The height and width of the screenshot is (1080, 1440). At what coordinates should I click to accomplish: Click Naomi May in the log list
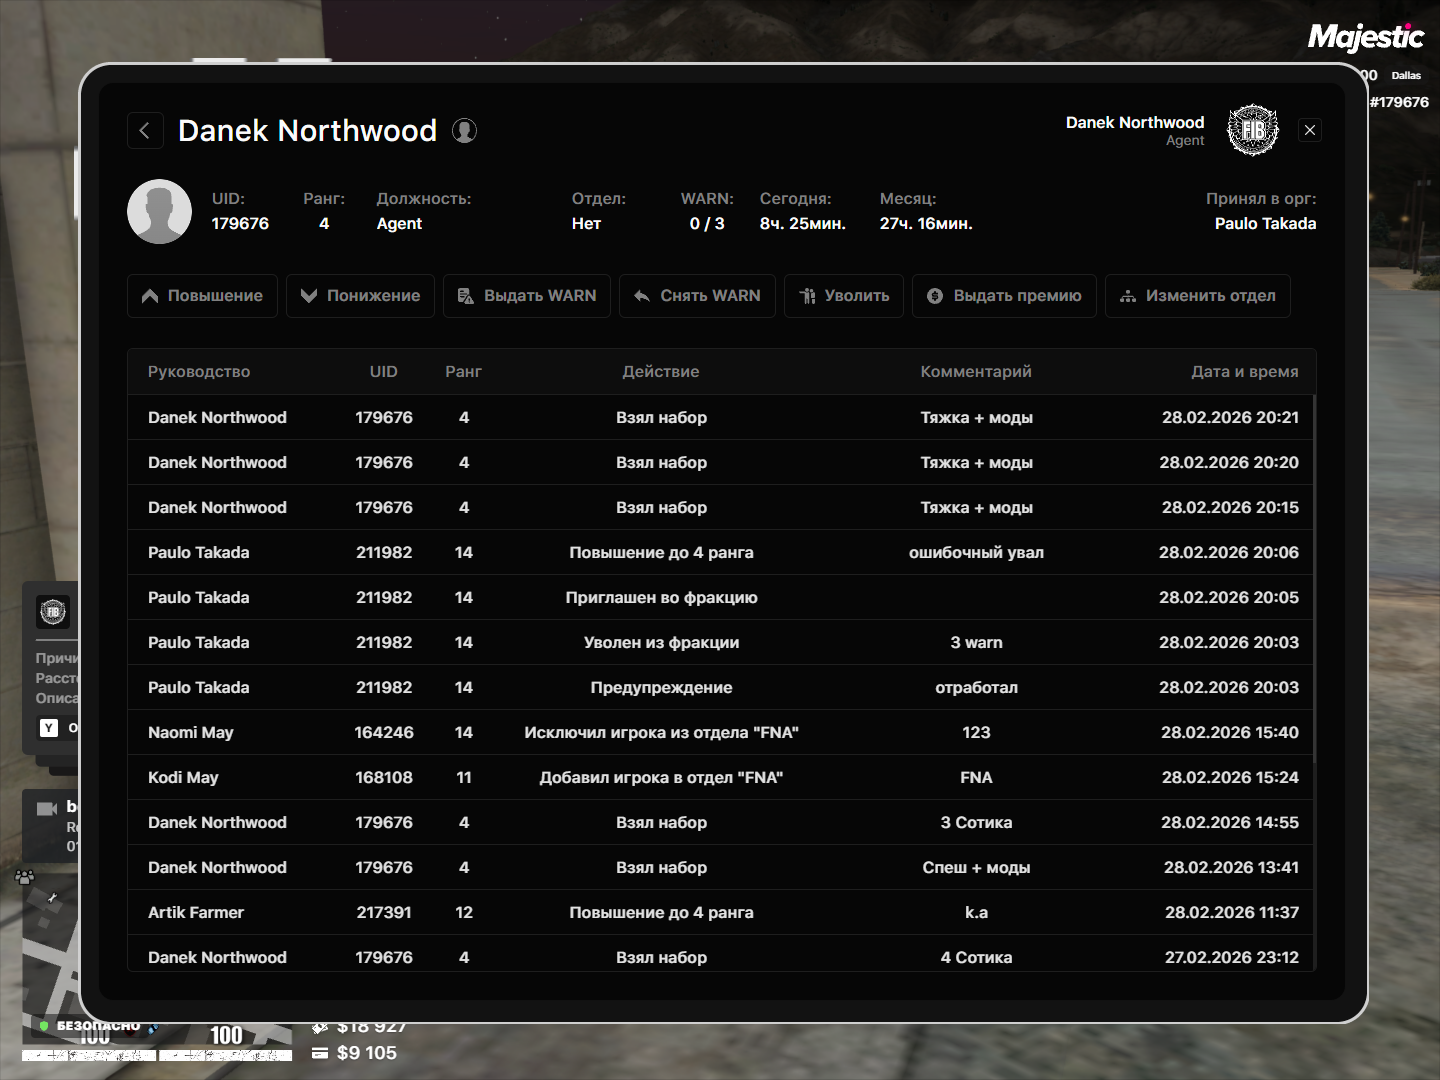(x=191, y=732)
